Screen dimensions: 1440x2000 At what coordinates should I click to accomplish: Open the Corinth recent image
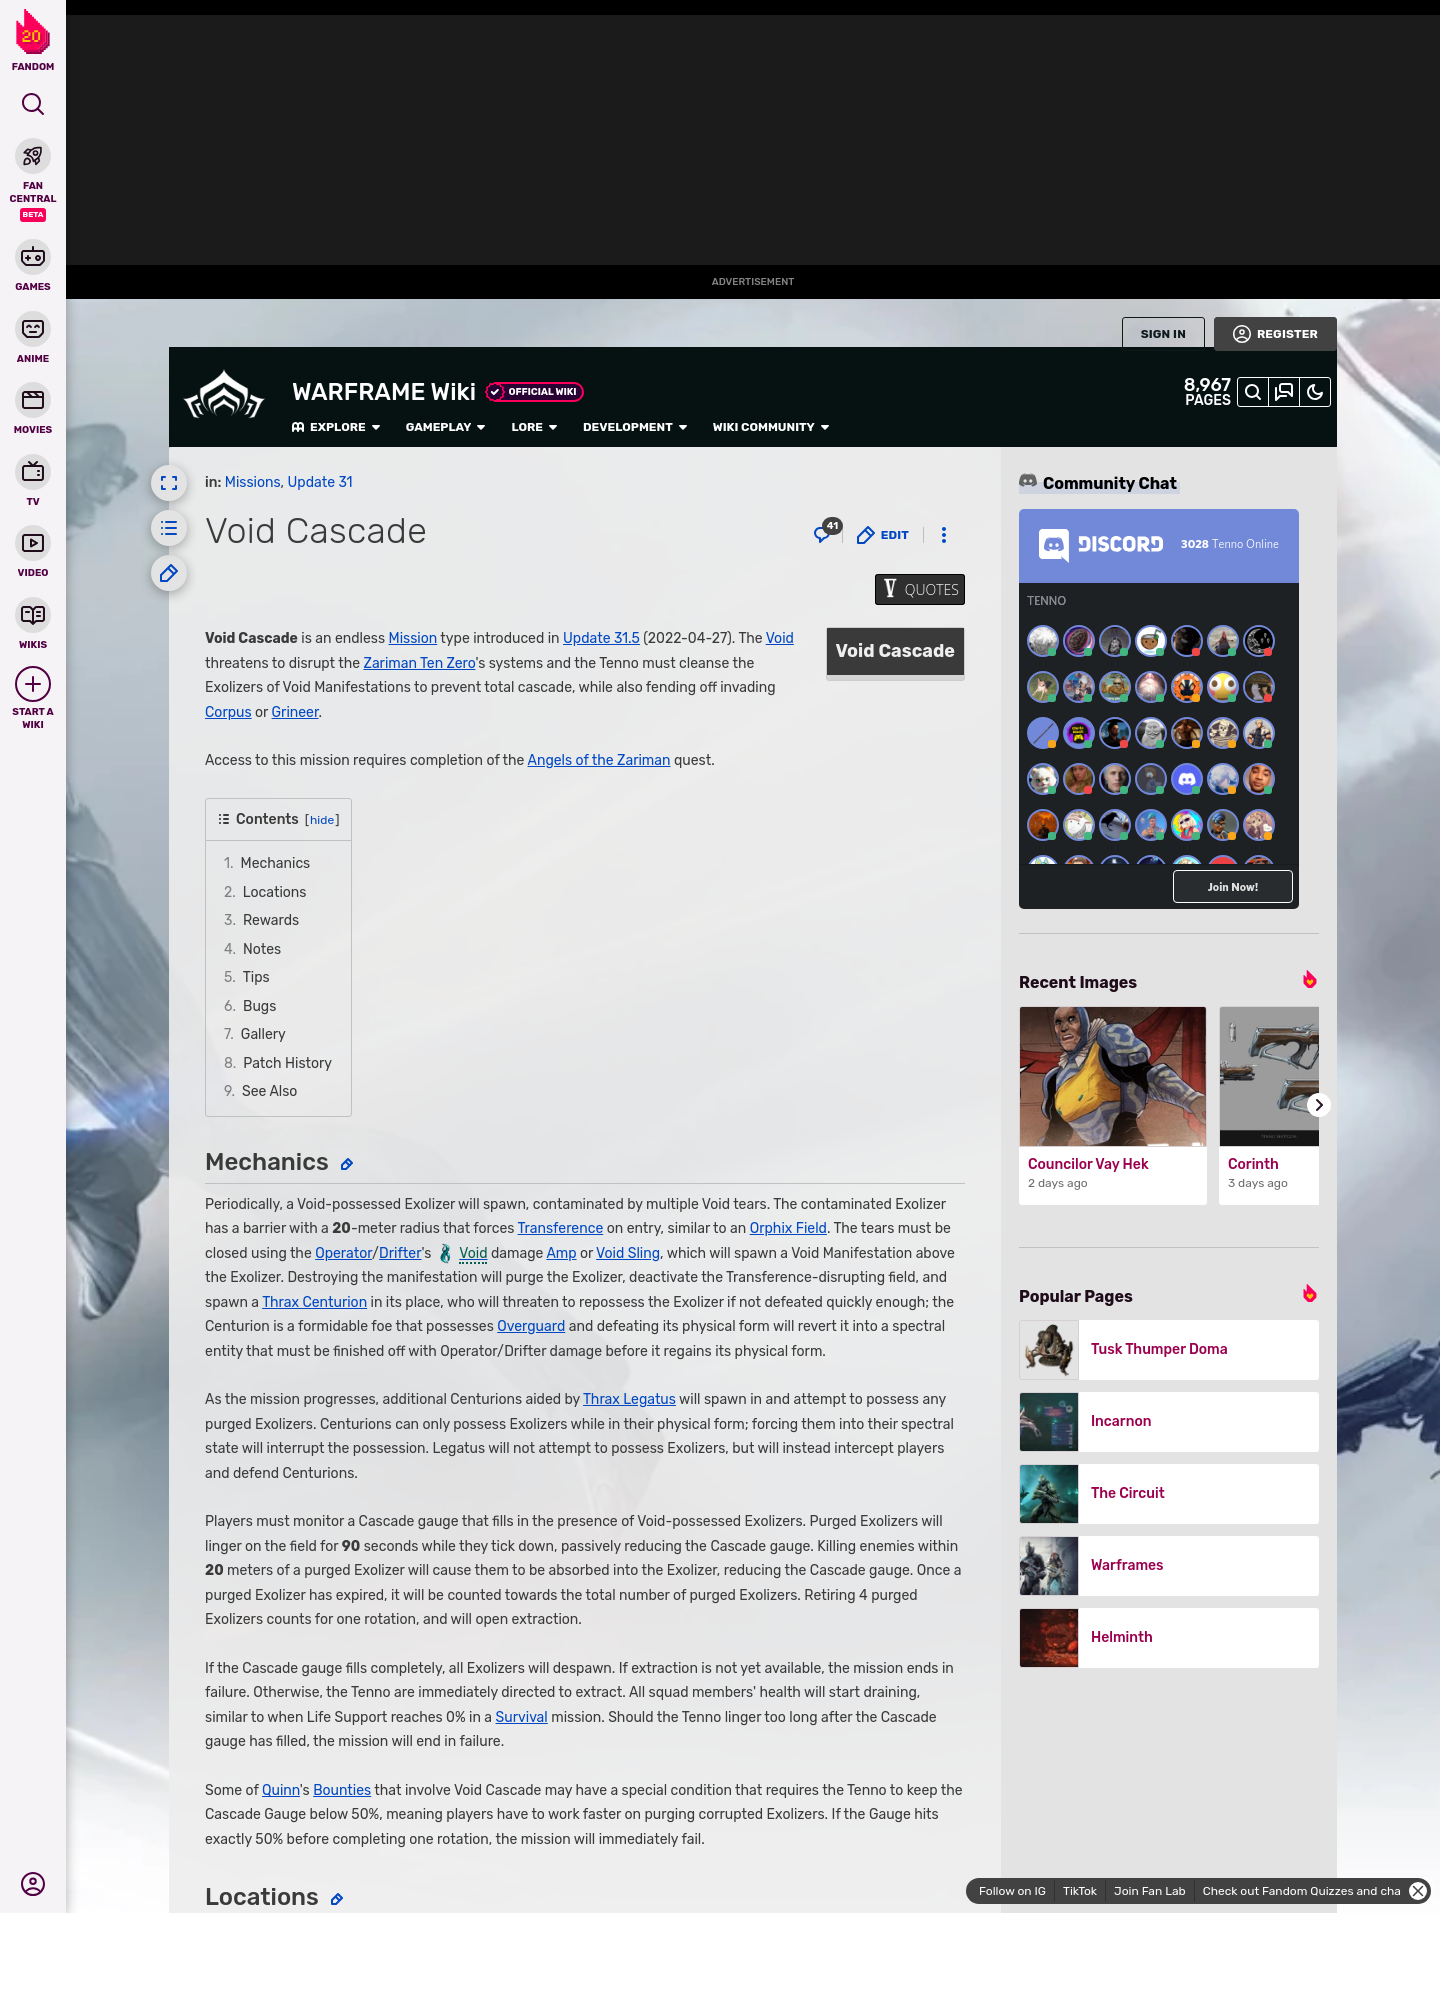point(1269,1076)
